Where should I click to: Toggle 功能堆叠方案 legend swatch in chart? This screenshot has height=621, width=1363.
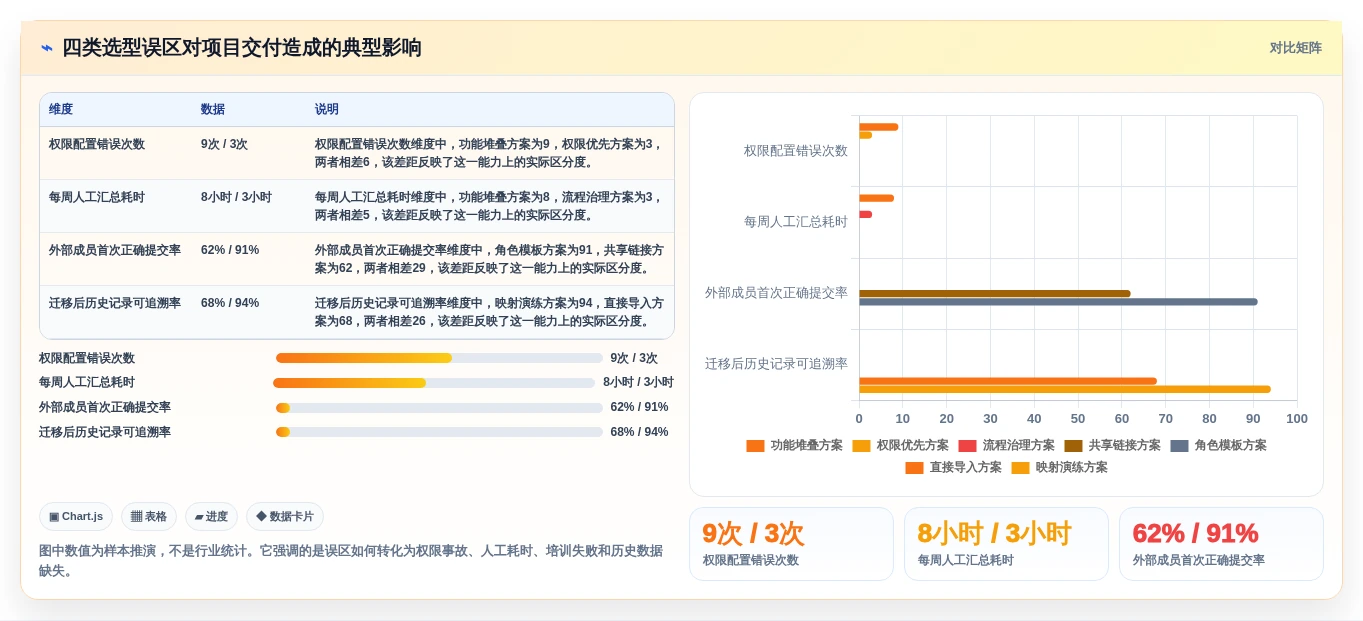click(755, 446)
